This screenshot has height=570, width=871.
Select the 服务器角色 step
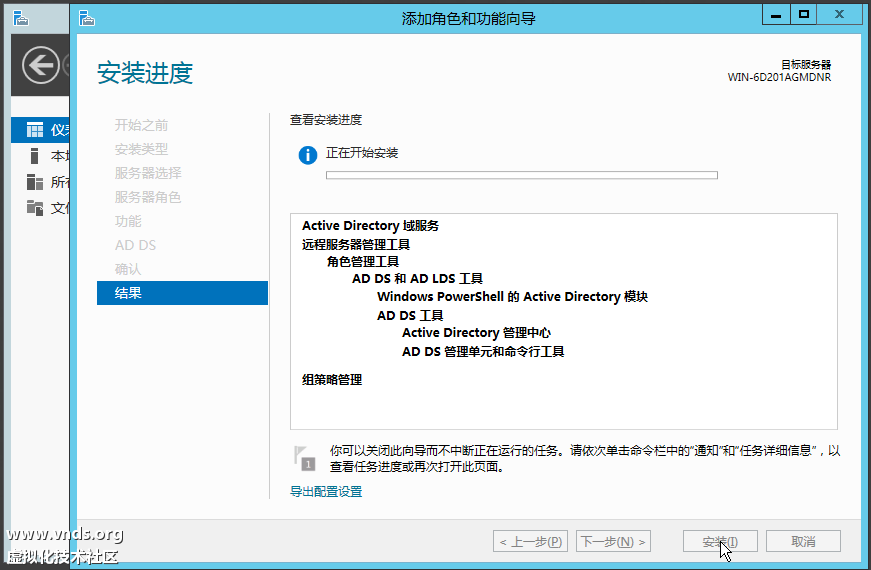[148, 197]
